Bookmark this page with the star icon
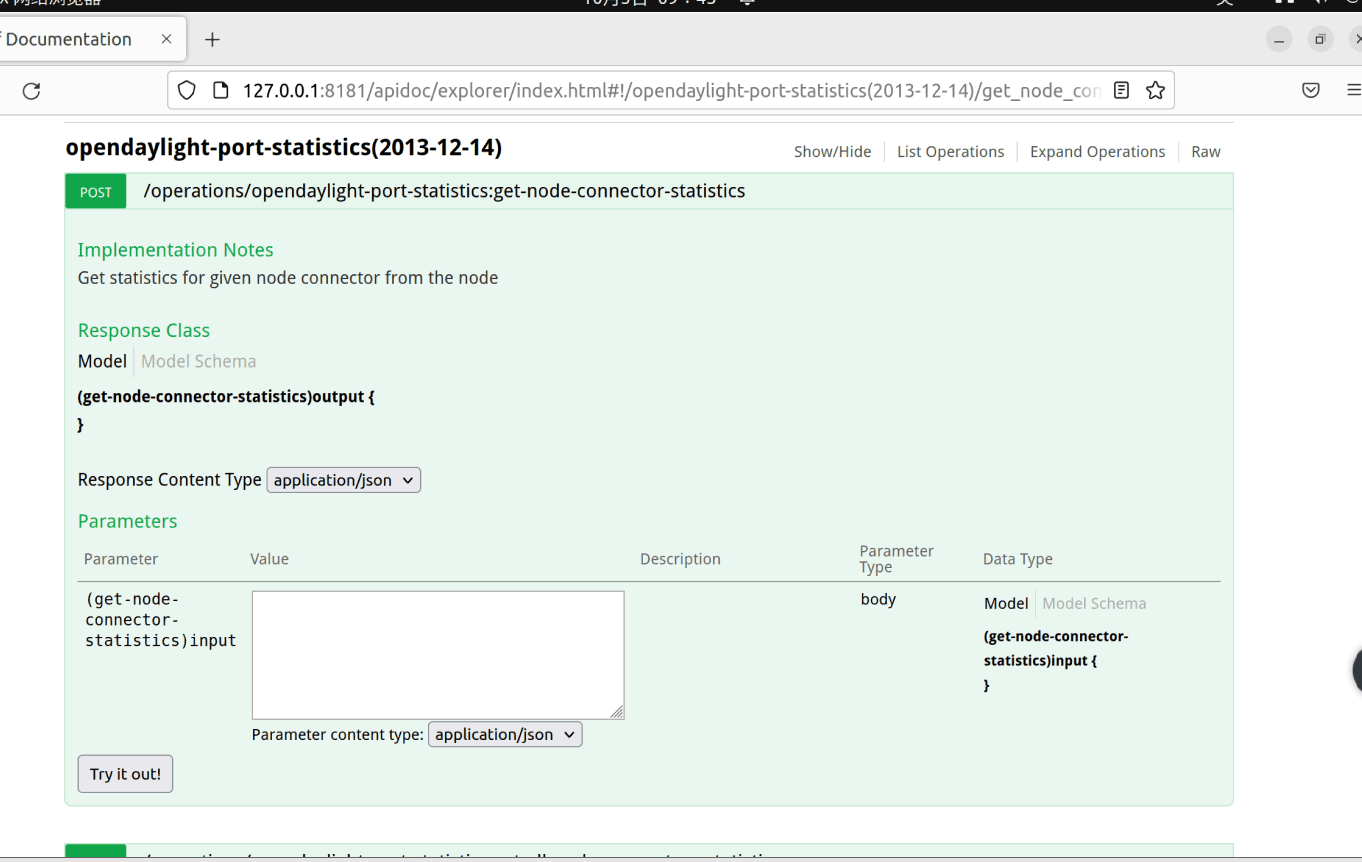Image resolution: width=1362 pixels, height=862 pixels. 1155,91
